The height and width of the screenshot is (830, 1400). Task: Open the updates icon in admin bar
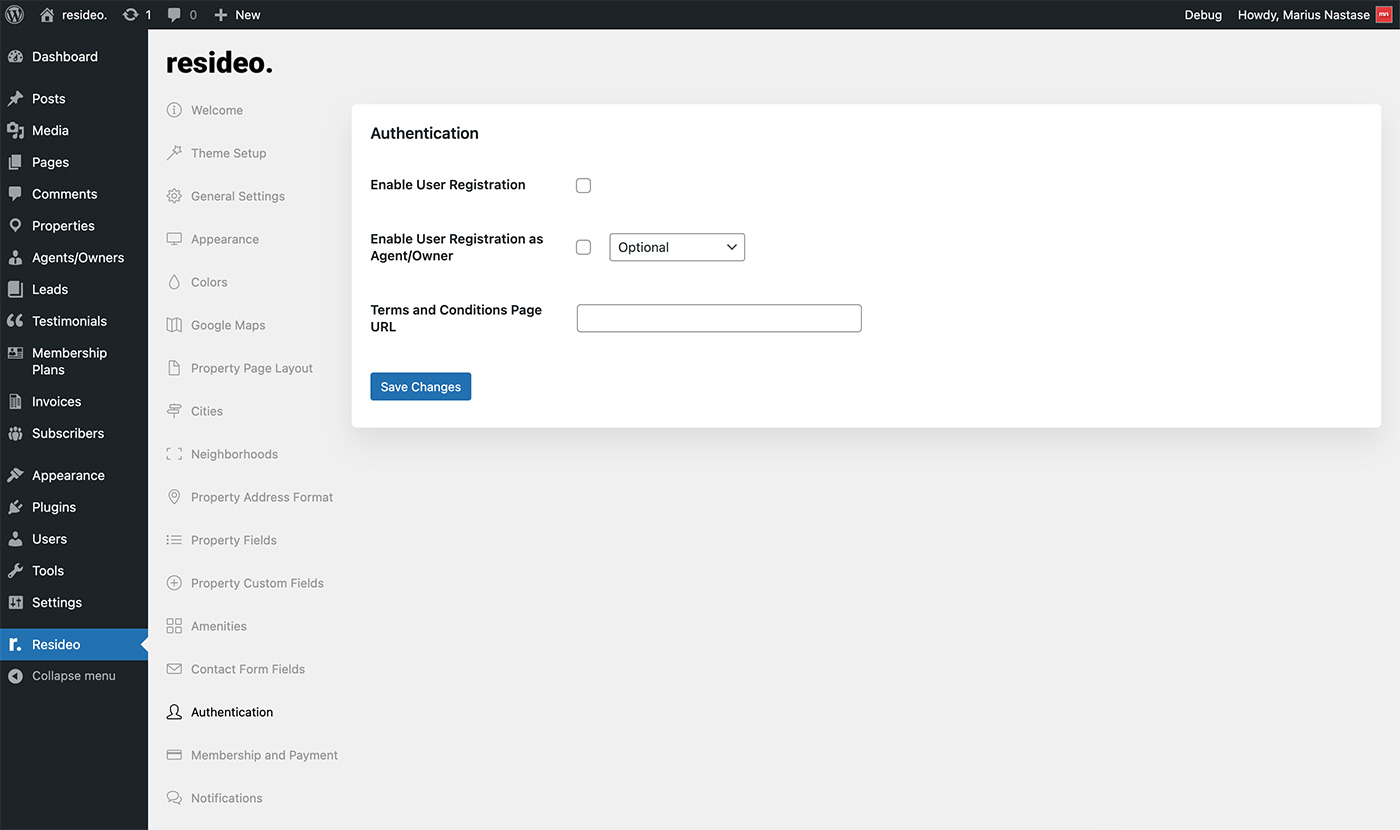(x=130, y=15)
